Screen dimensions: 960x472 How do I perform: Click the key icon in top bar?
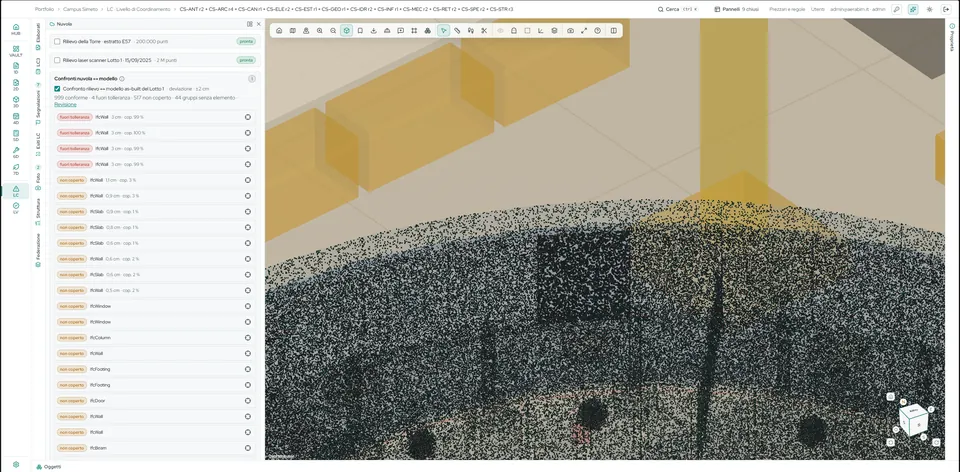(x=896, y=10)
